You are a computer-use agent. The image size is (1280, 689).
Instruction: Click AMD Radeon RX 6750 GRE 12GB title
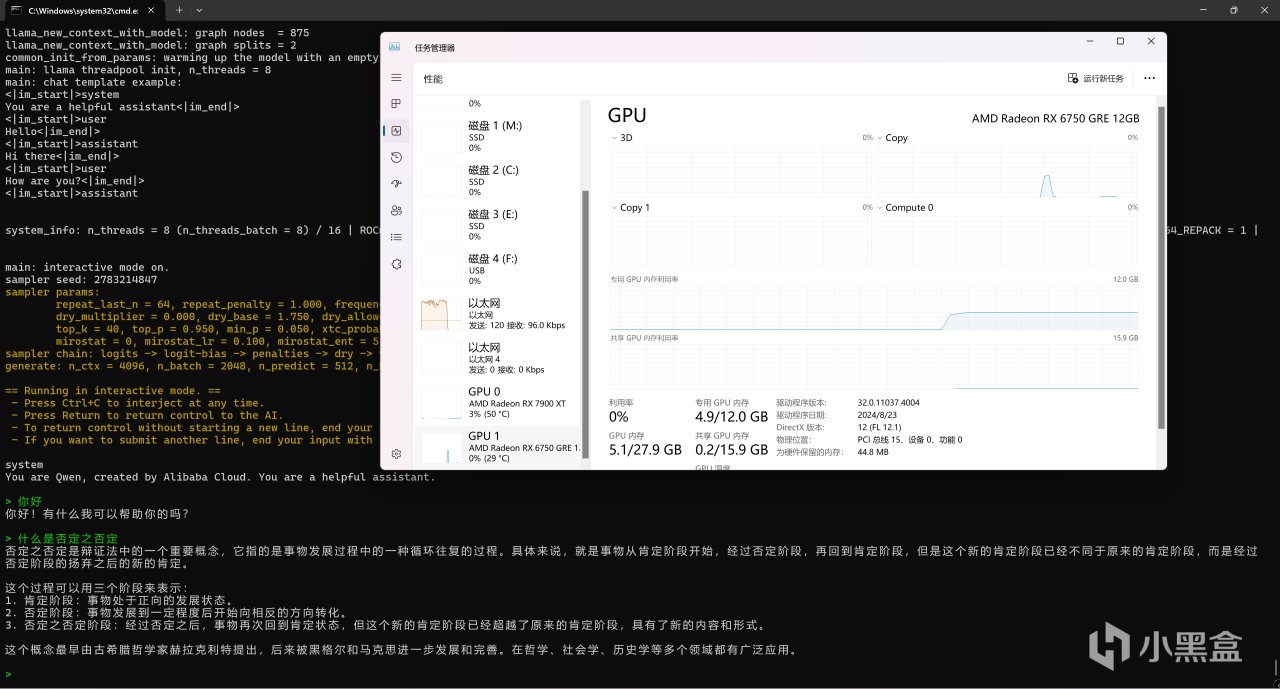click(1055, 118)
